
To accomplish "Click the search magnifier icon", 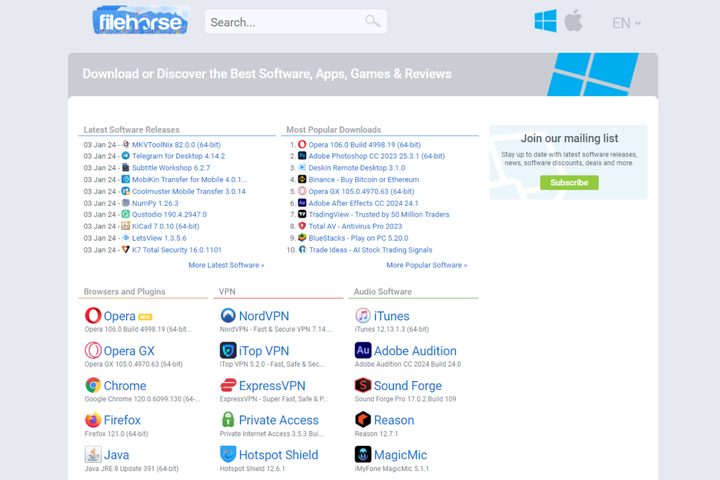I will click(372, 21).
